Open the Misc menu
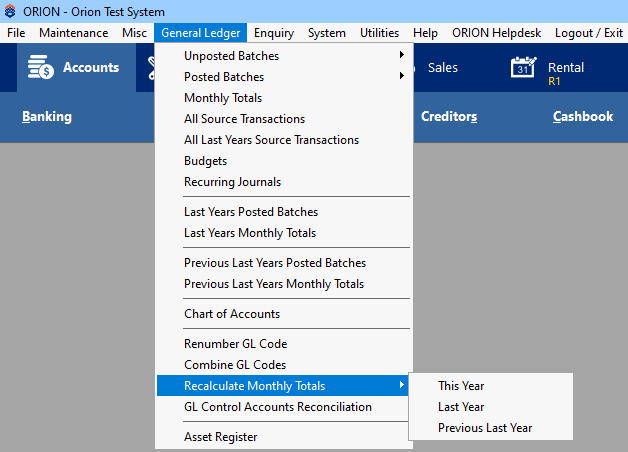 click(135, 33)
